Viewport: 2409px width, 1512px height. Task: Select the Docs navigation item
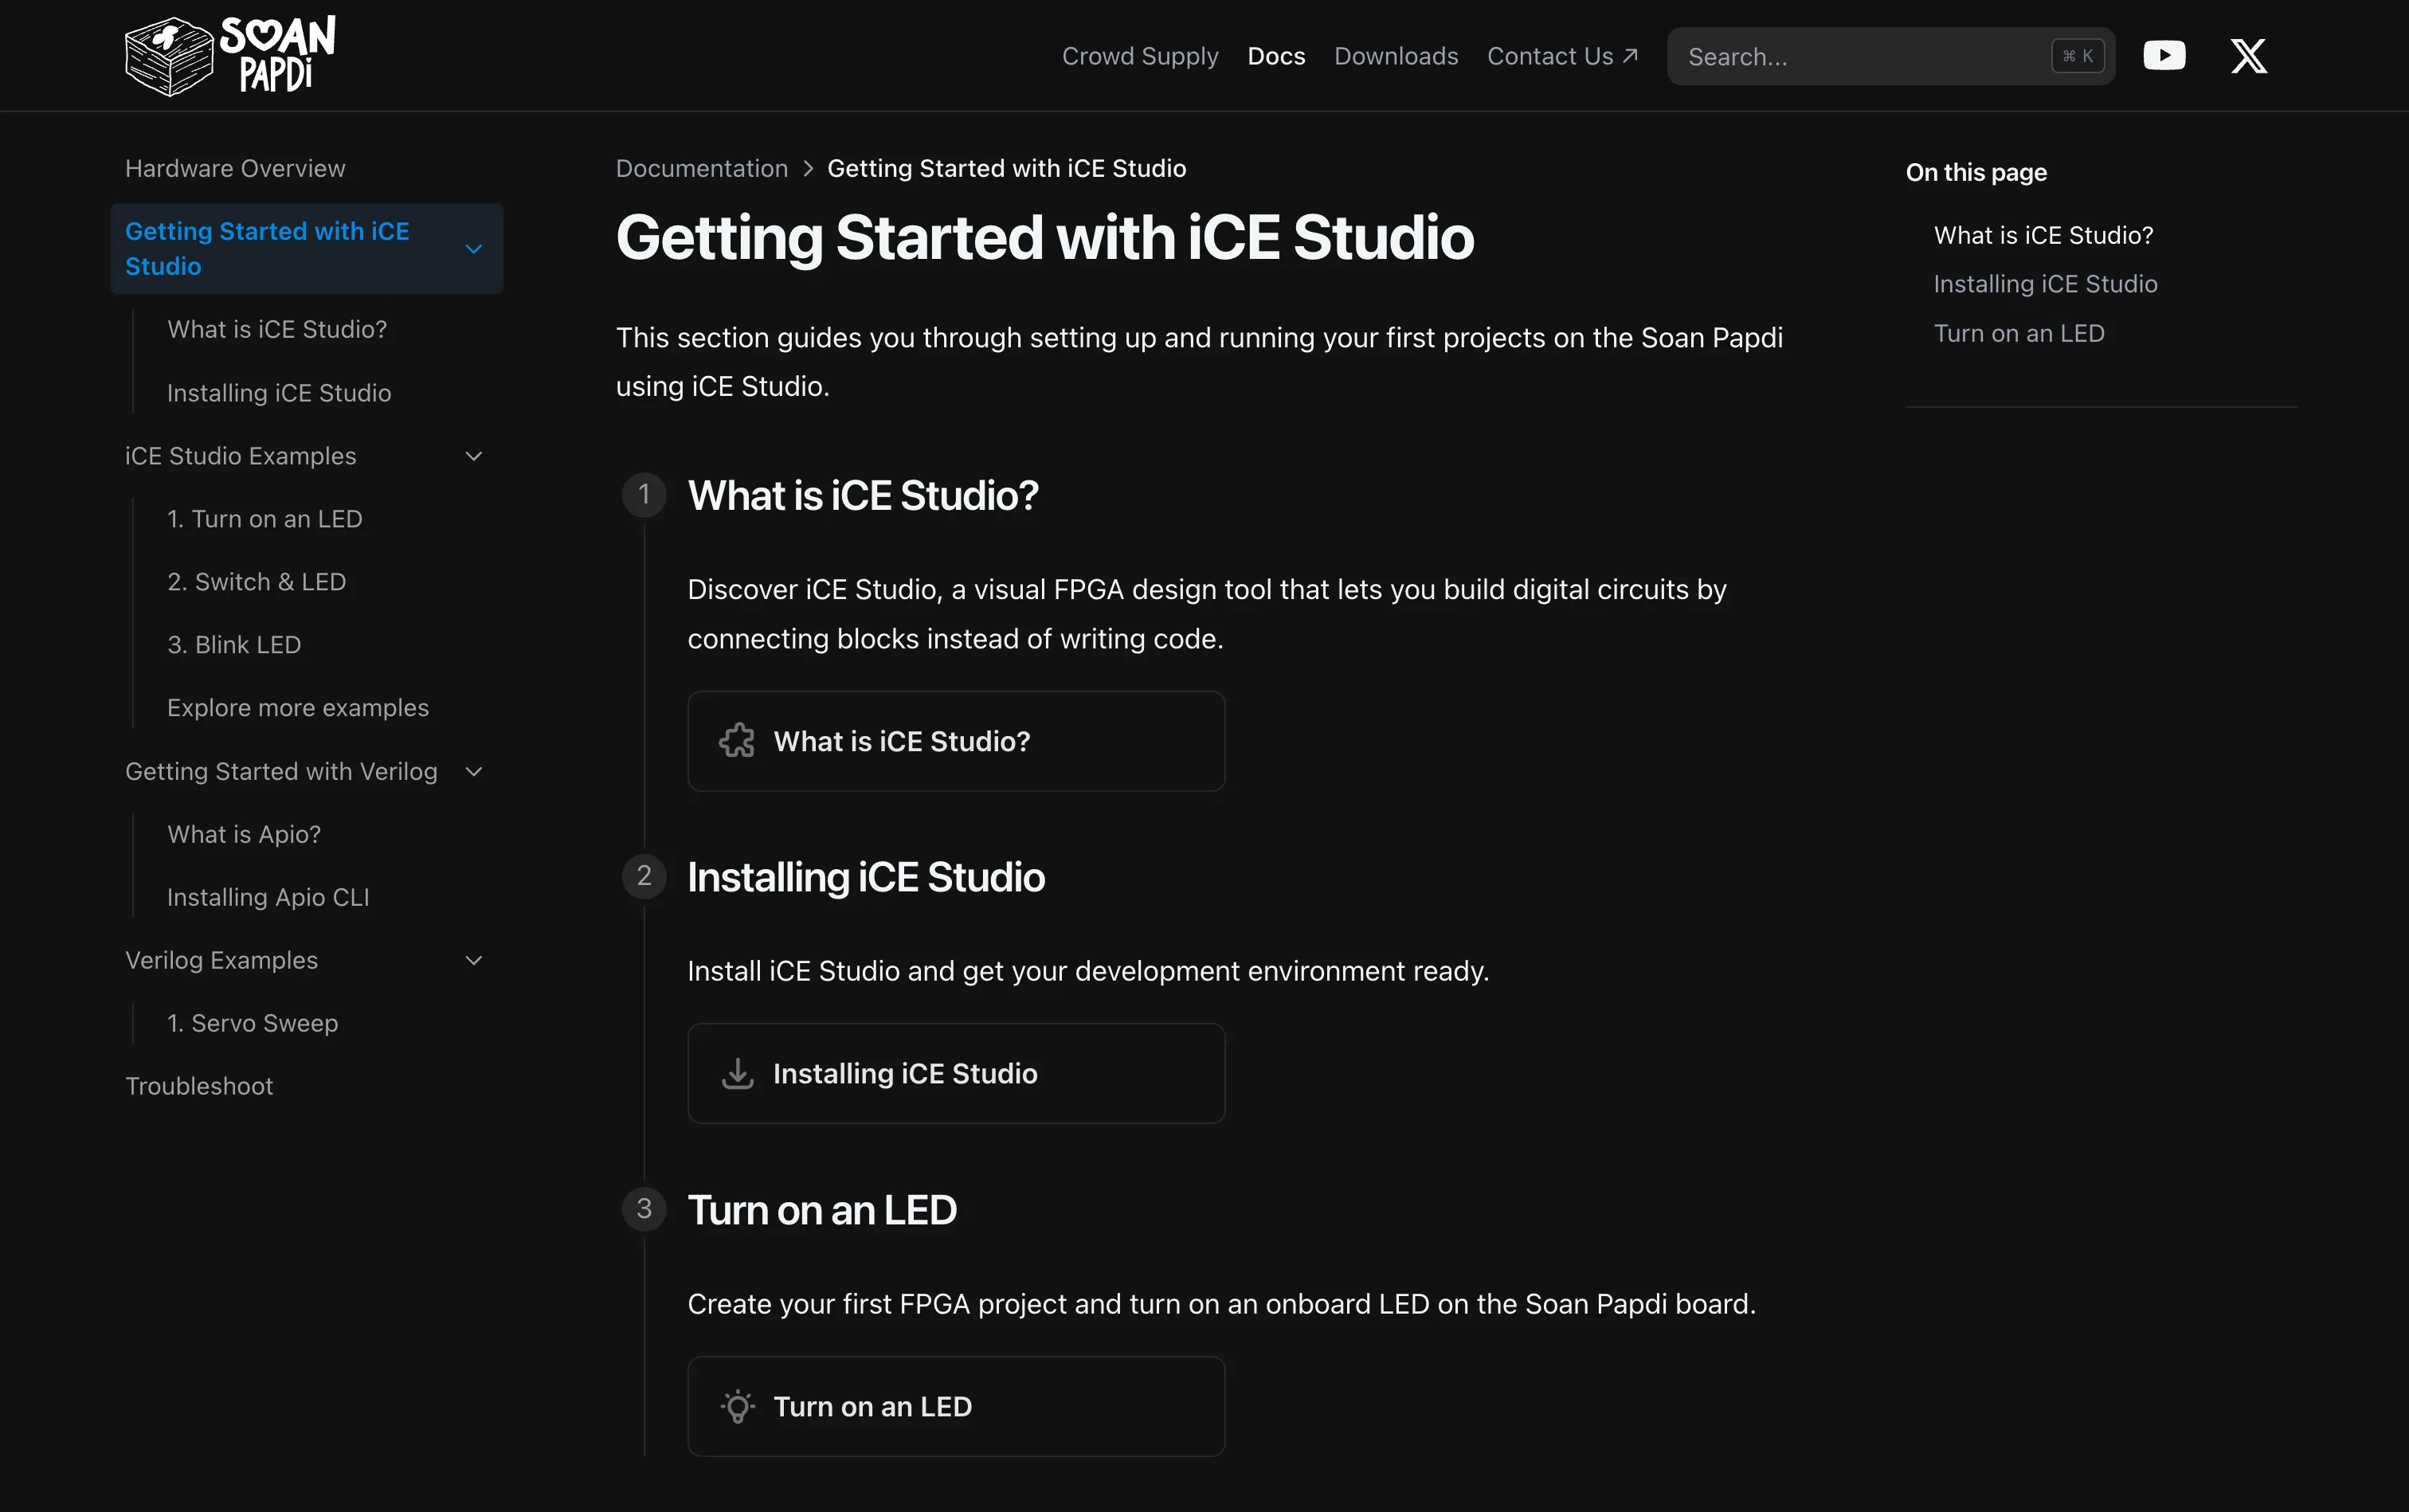(1276, 56)
